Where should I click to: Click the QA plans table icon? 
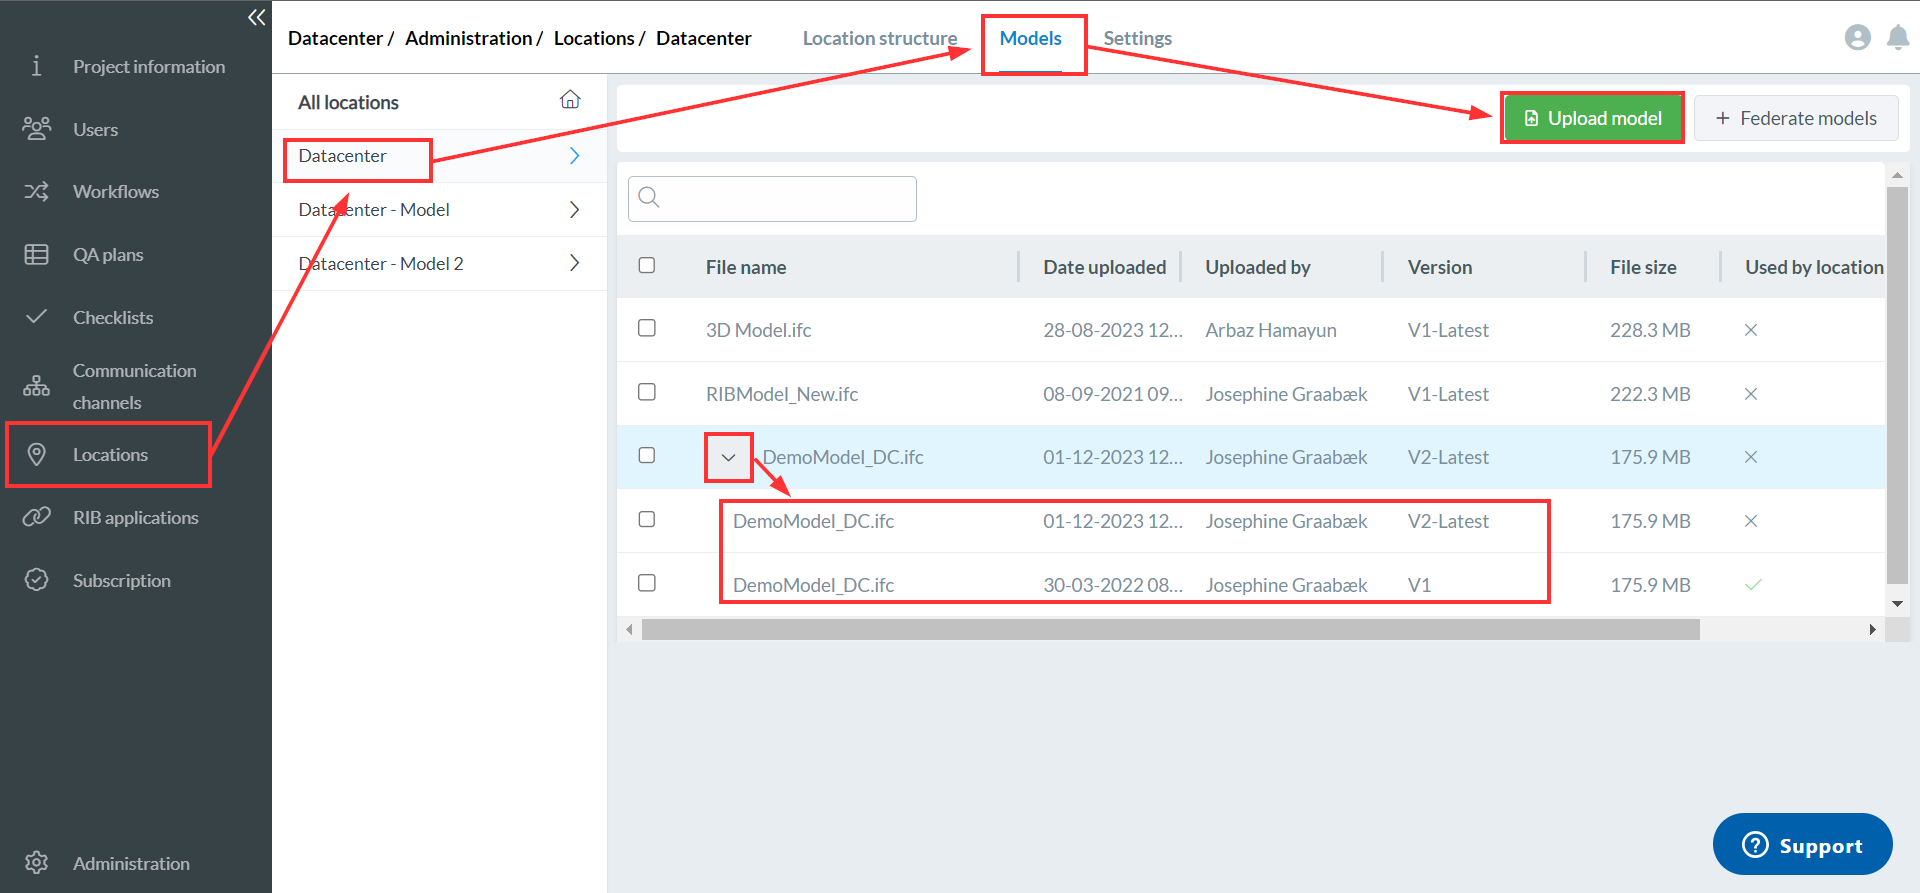click(37, 254)
